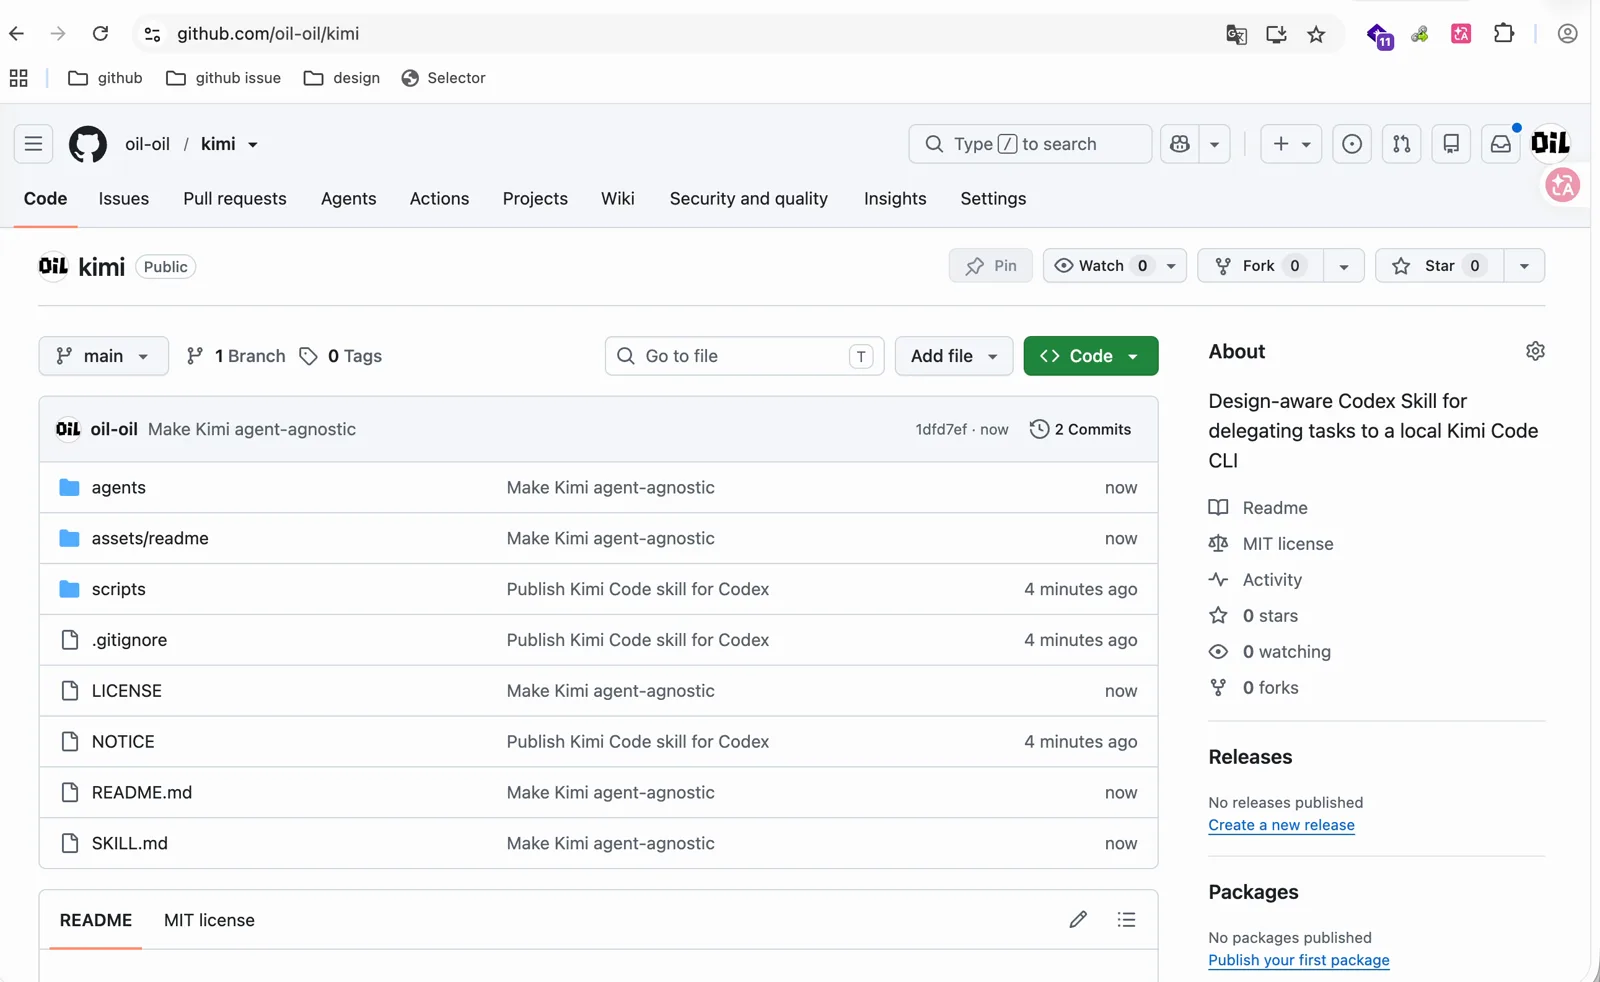Open the 0 Tags link
This screenshot has height=982, width=1600.
[x=341, y=356]
